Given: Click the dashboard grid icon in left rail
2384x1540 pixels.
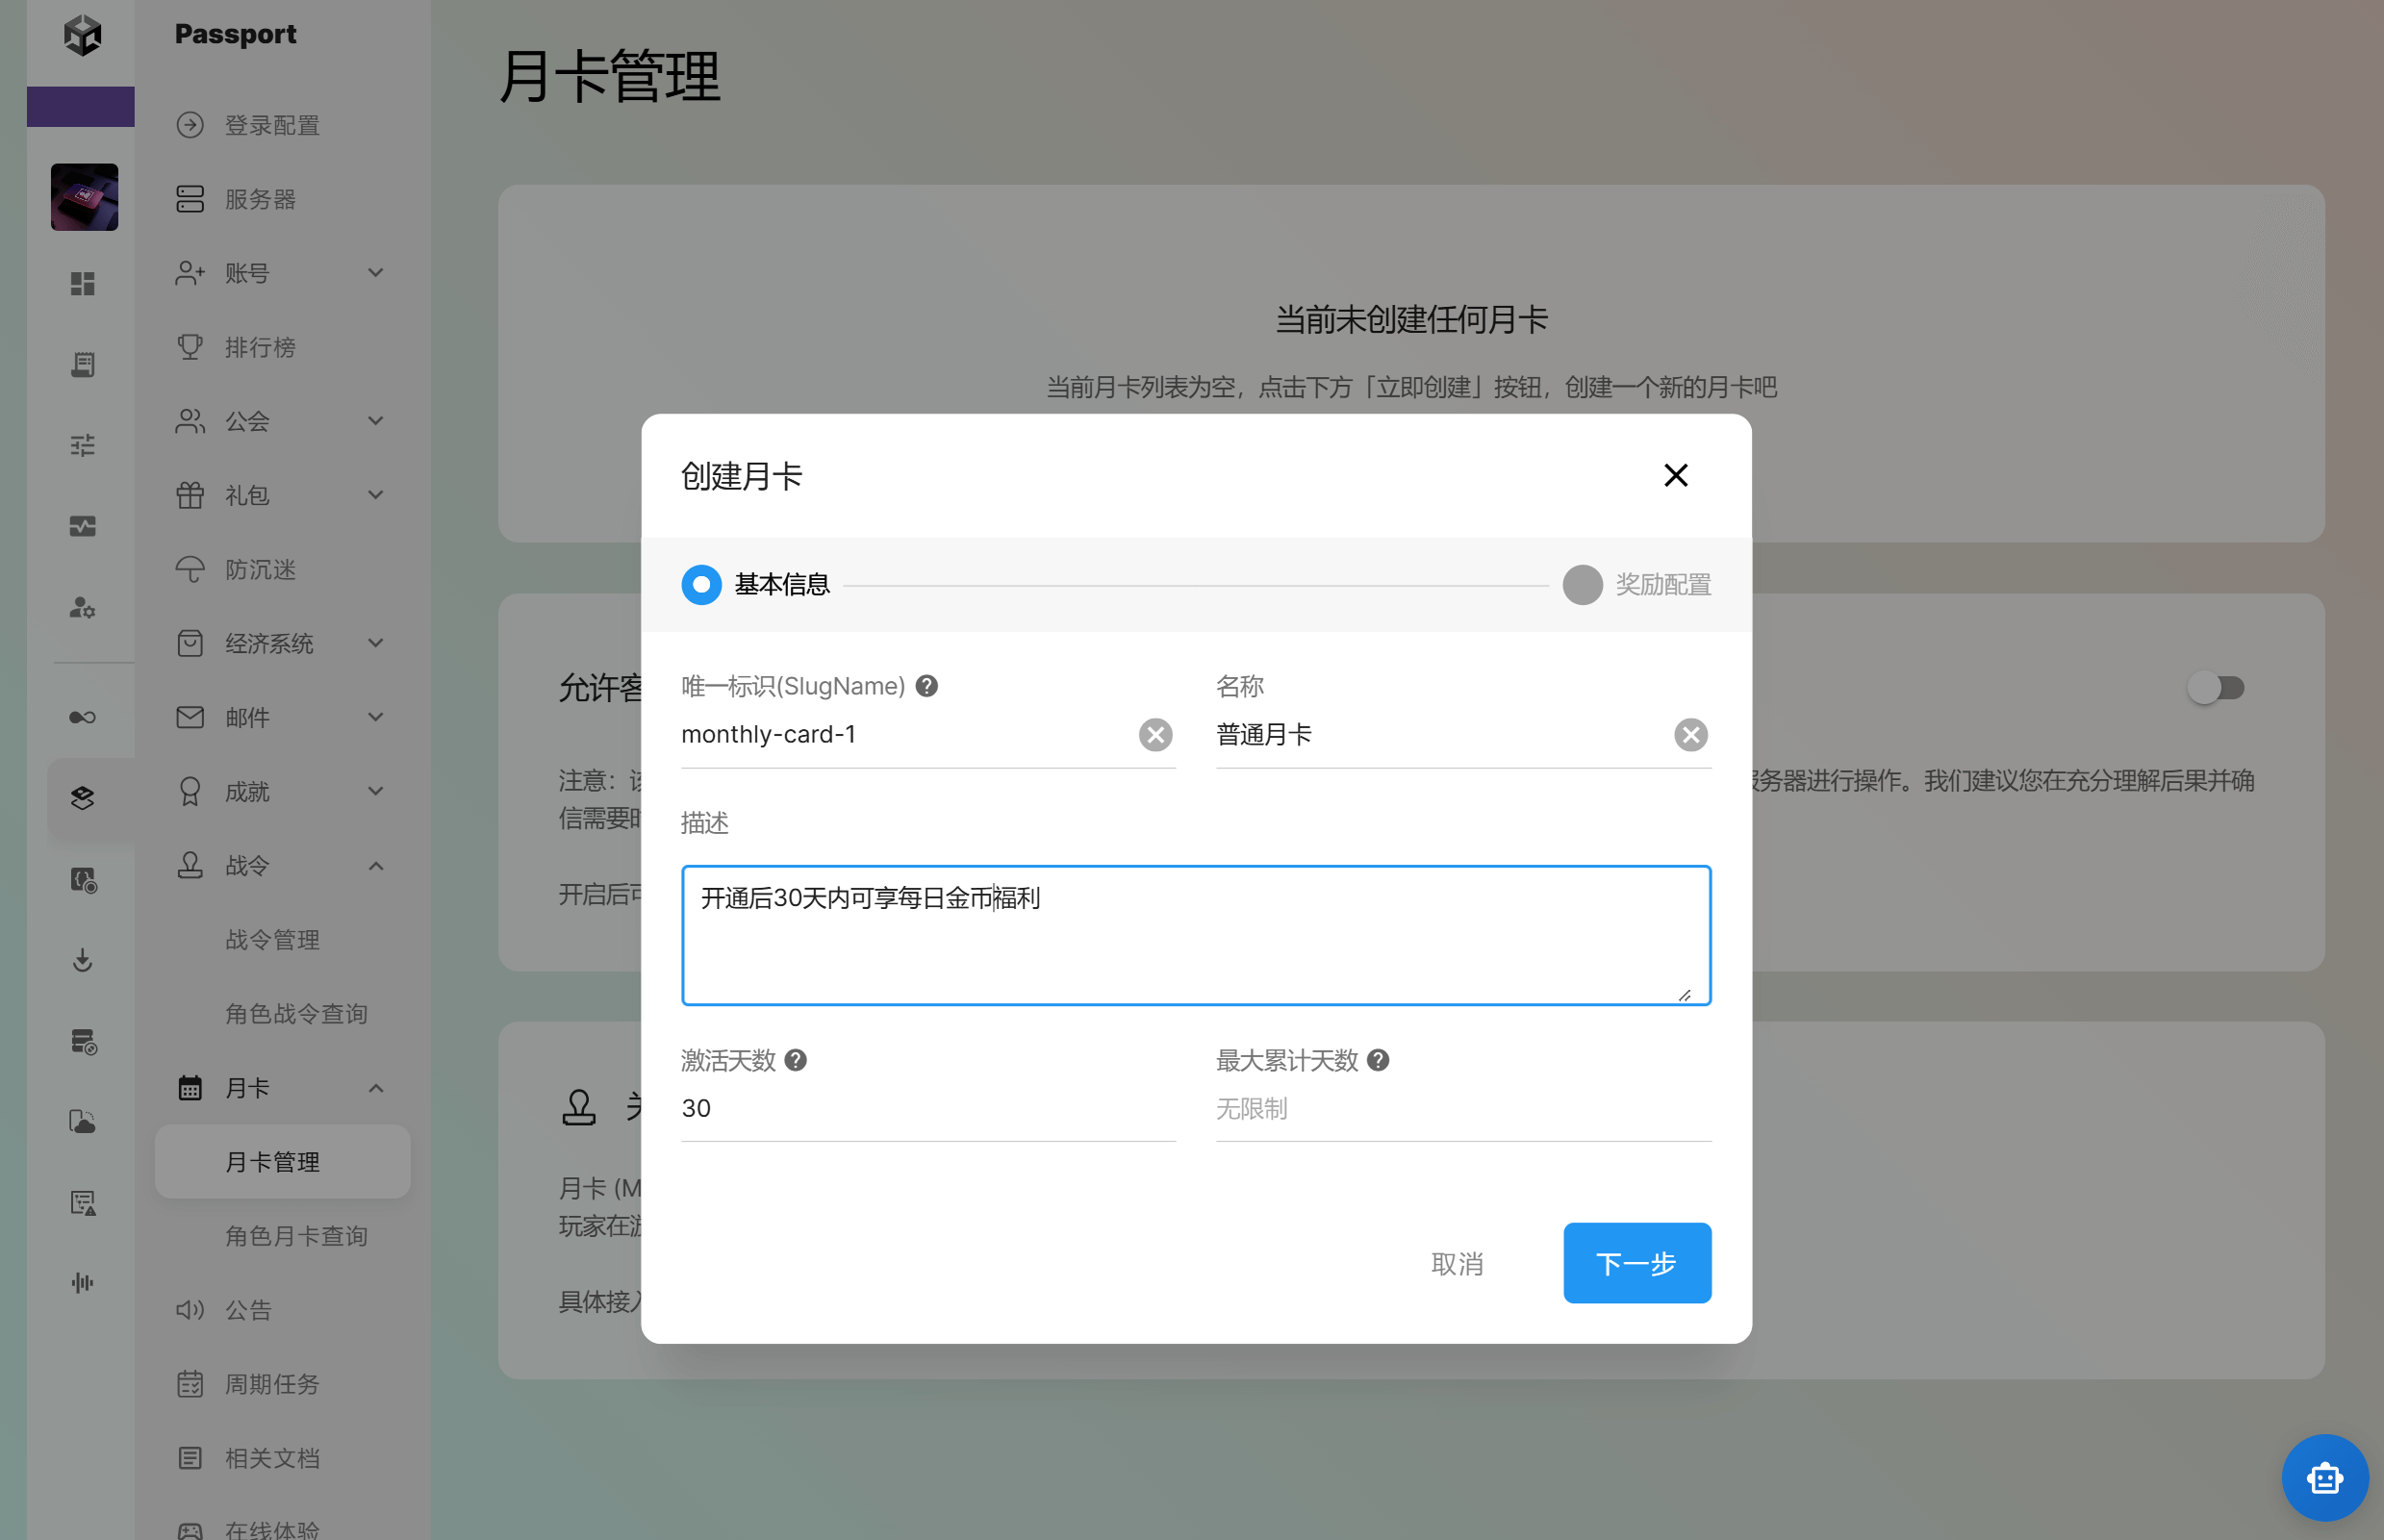Looking at the screenshot, I should point(83,284).
